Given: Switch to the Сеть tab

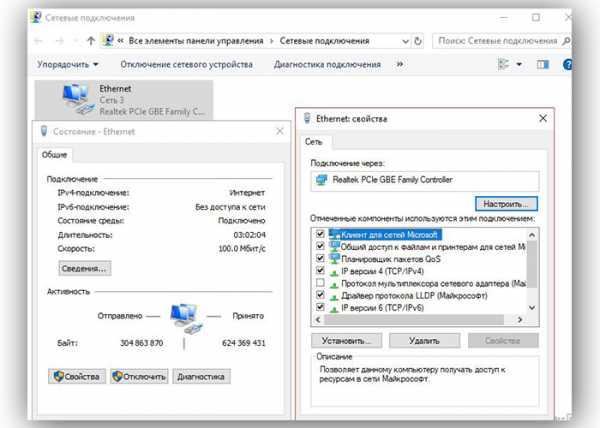Looking at the screenshot, I should click(x=314, y=142).
